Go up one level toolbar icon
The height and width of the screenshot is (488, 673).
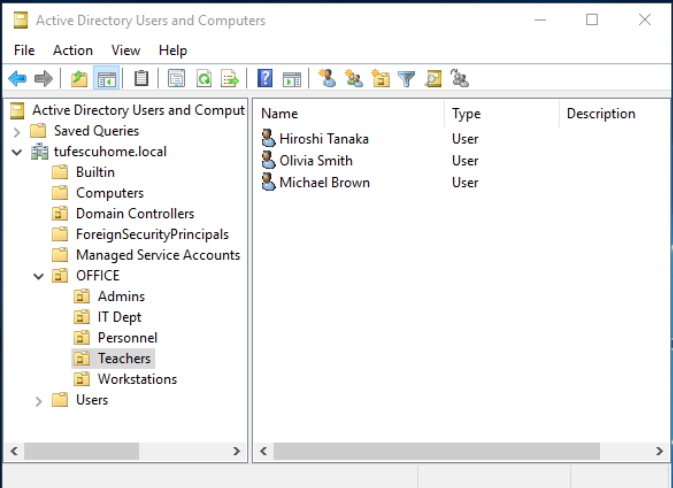[79, 79]
